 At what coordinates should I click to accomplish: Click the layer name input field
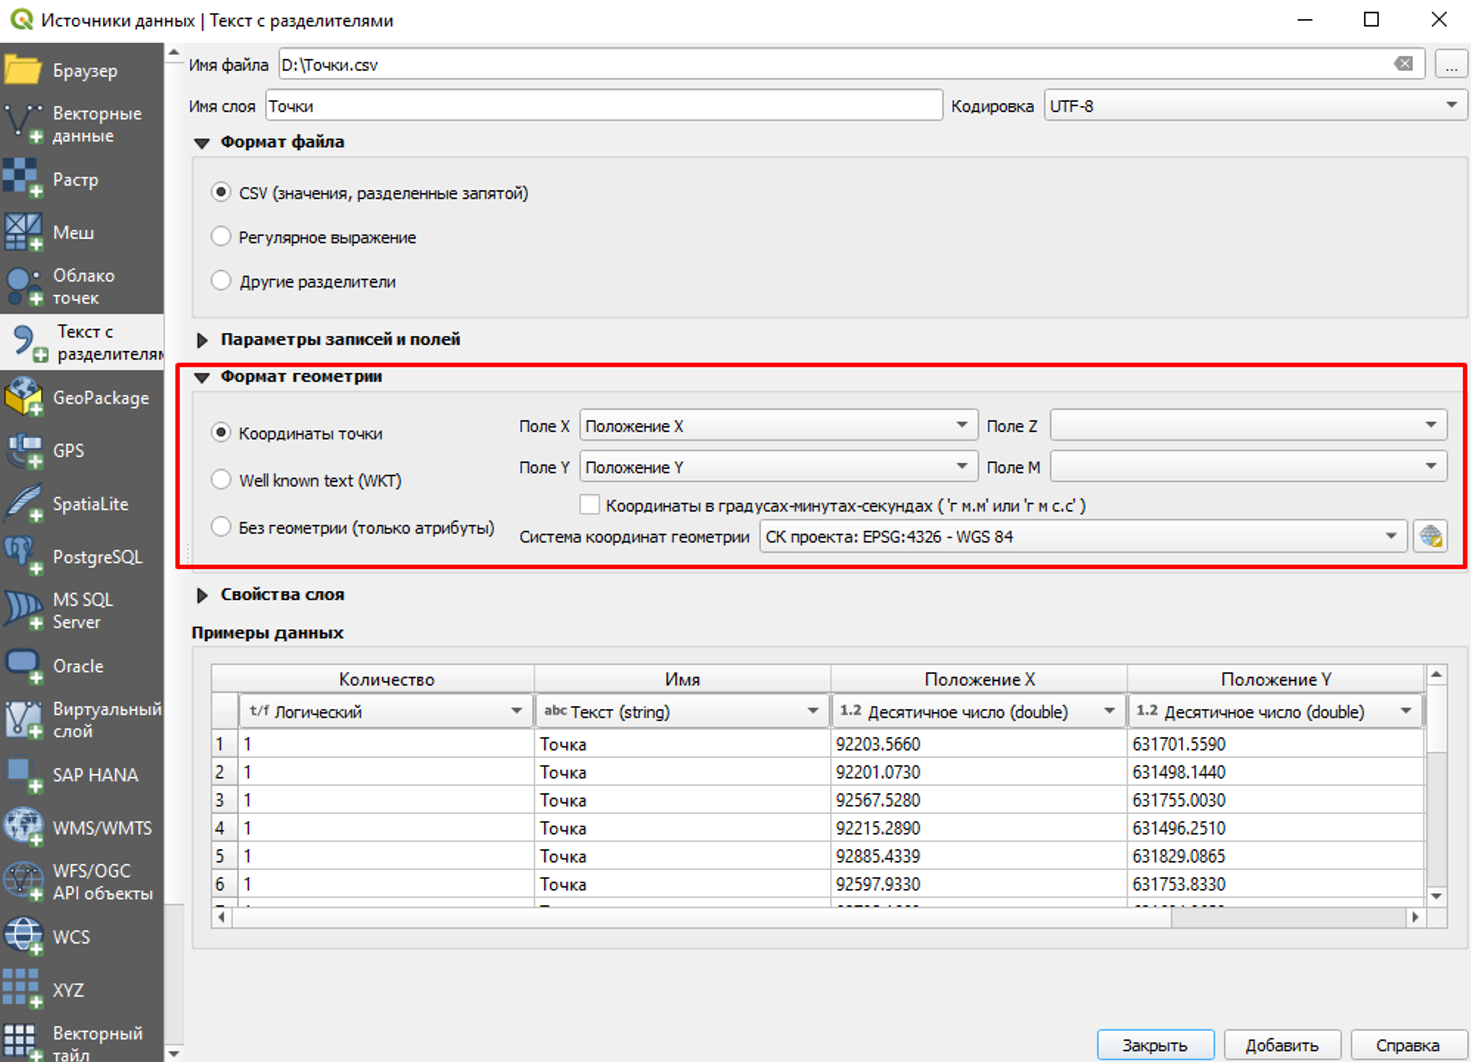tap(603, 106)
